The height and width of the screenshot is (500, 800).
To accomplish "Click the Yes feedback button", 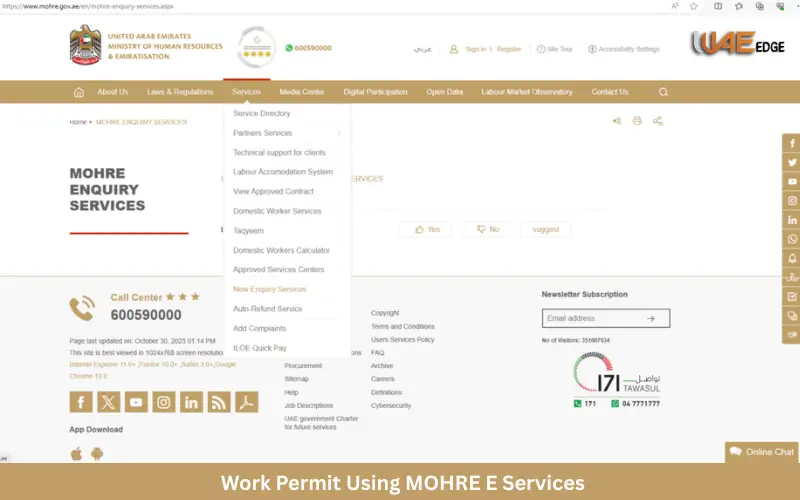I will click(428, 230).
